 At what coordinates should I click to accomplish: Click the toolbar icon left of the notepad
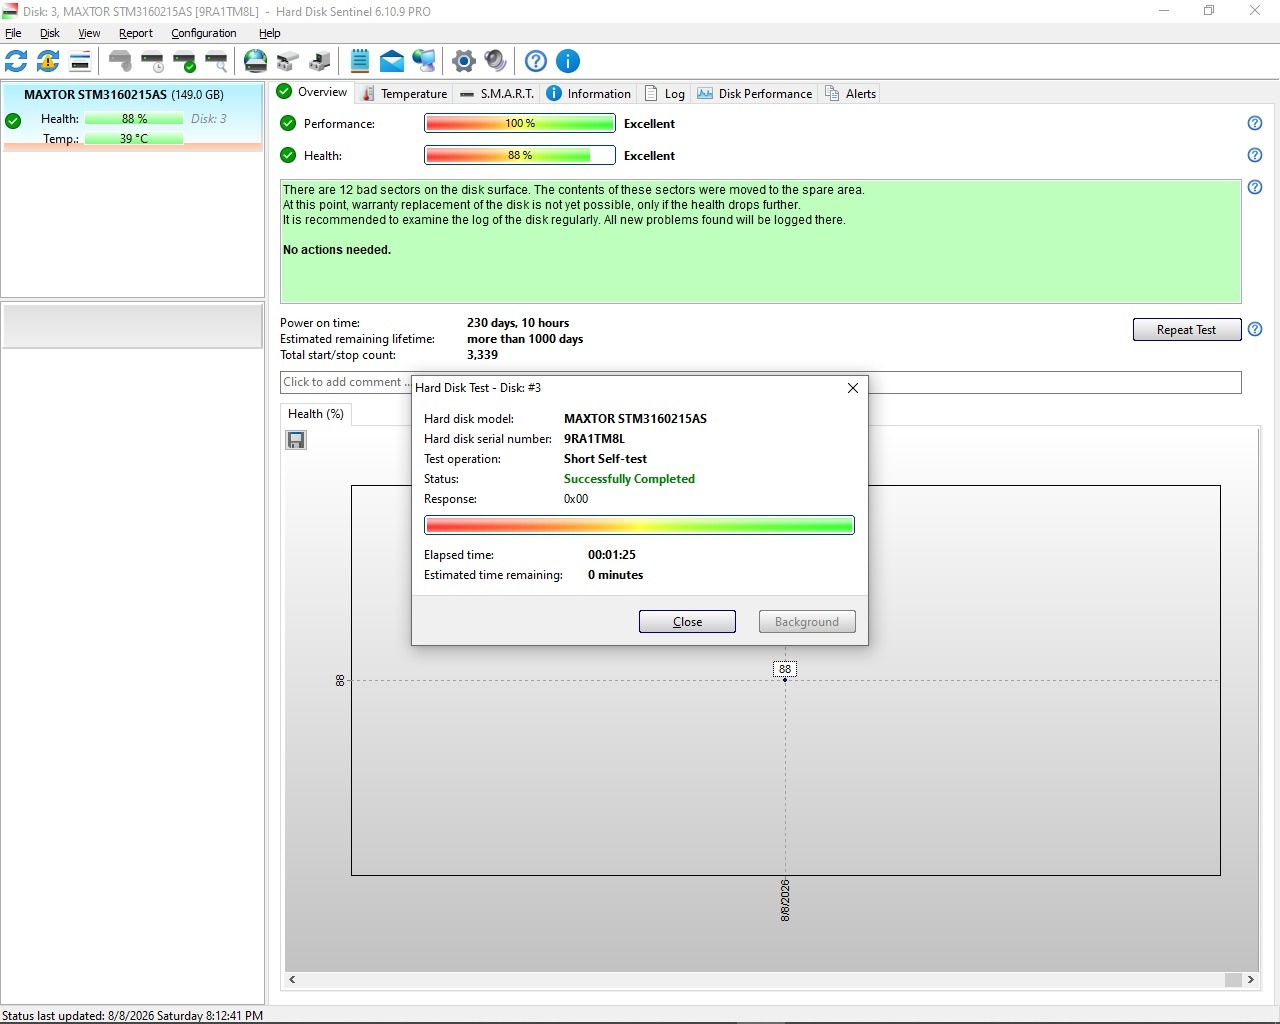(320, 61)
